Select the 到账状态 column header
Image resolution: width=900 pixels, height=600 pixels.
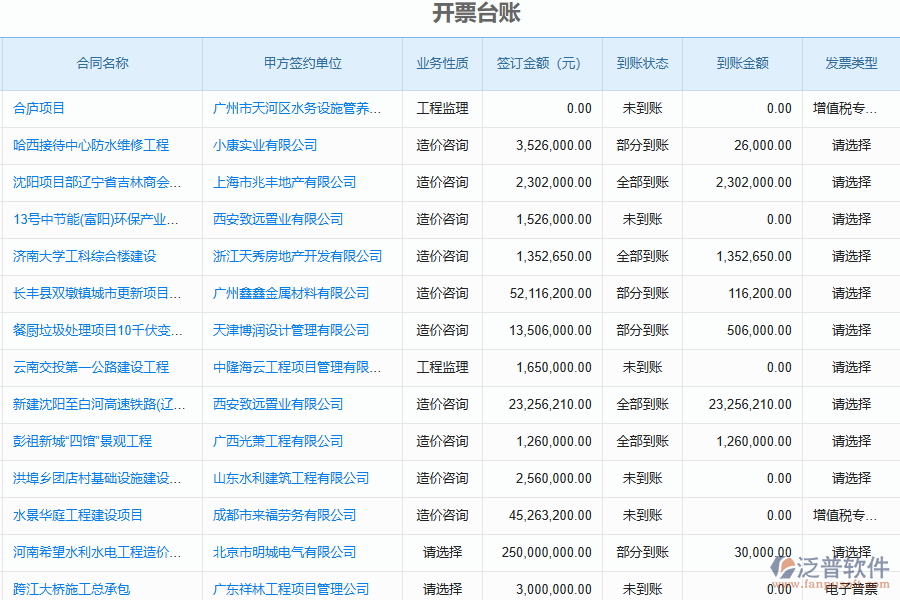tap(644, 63)
